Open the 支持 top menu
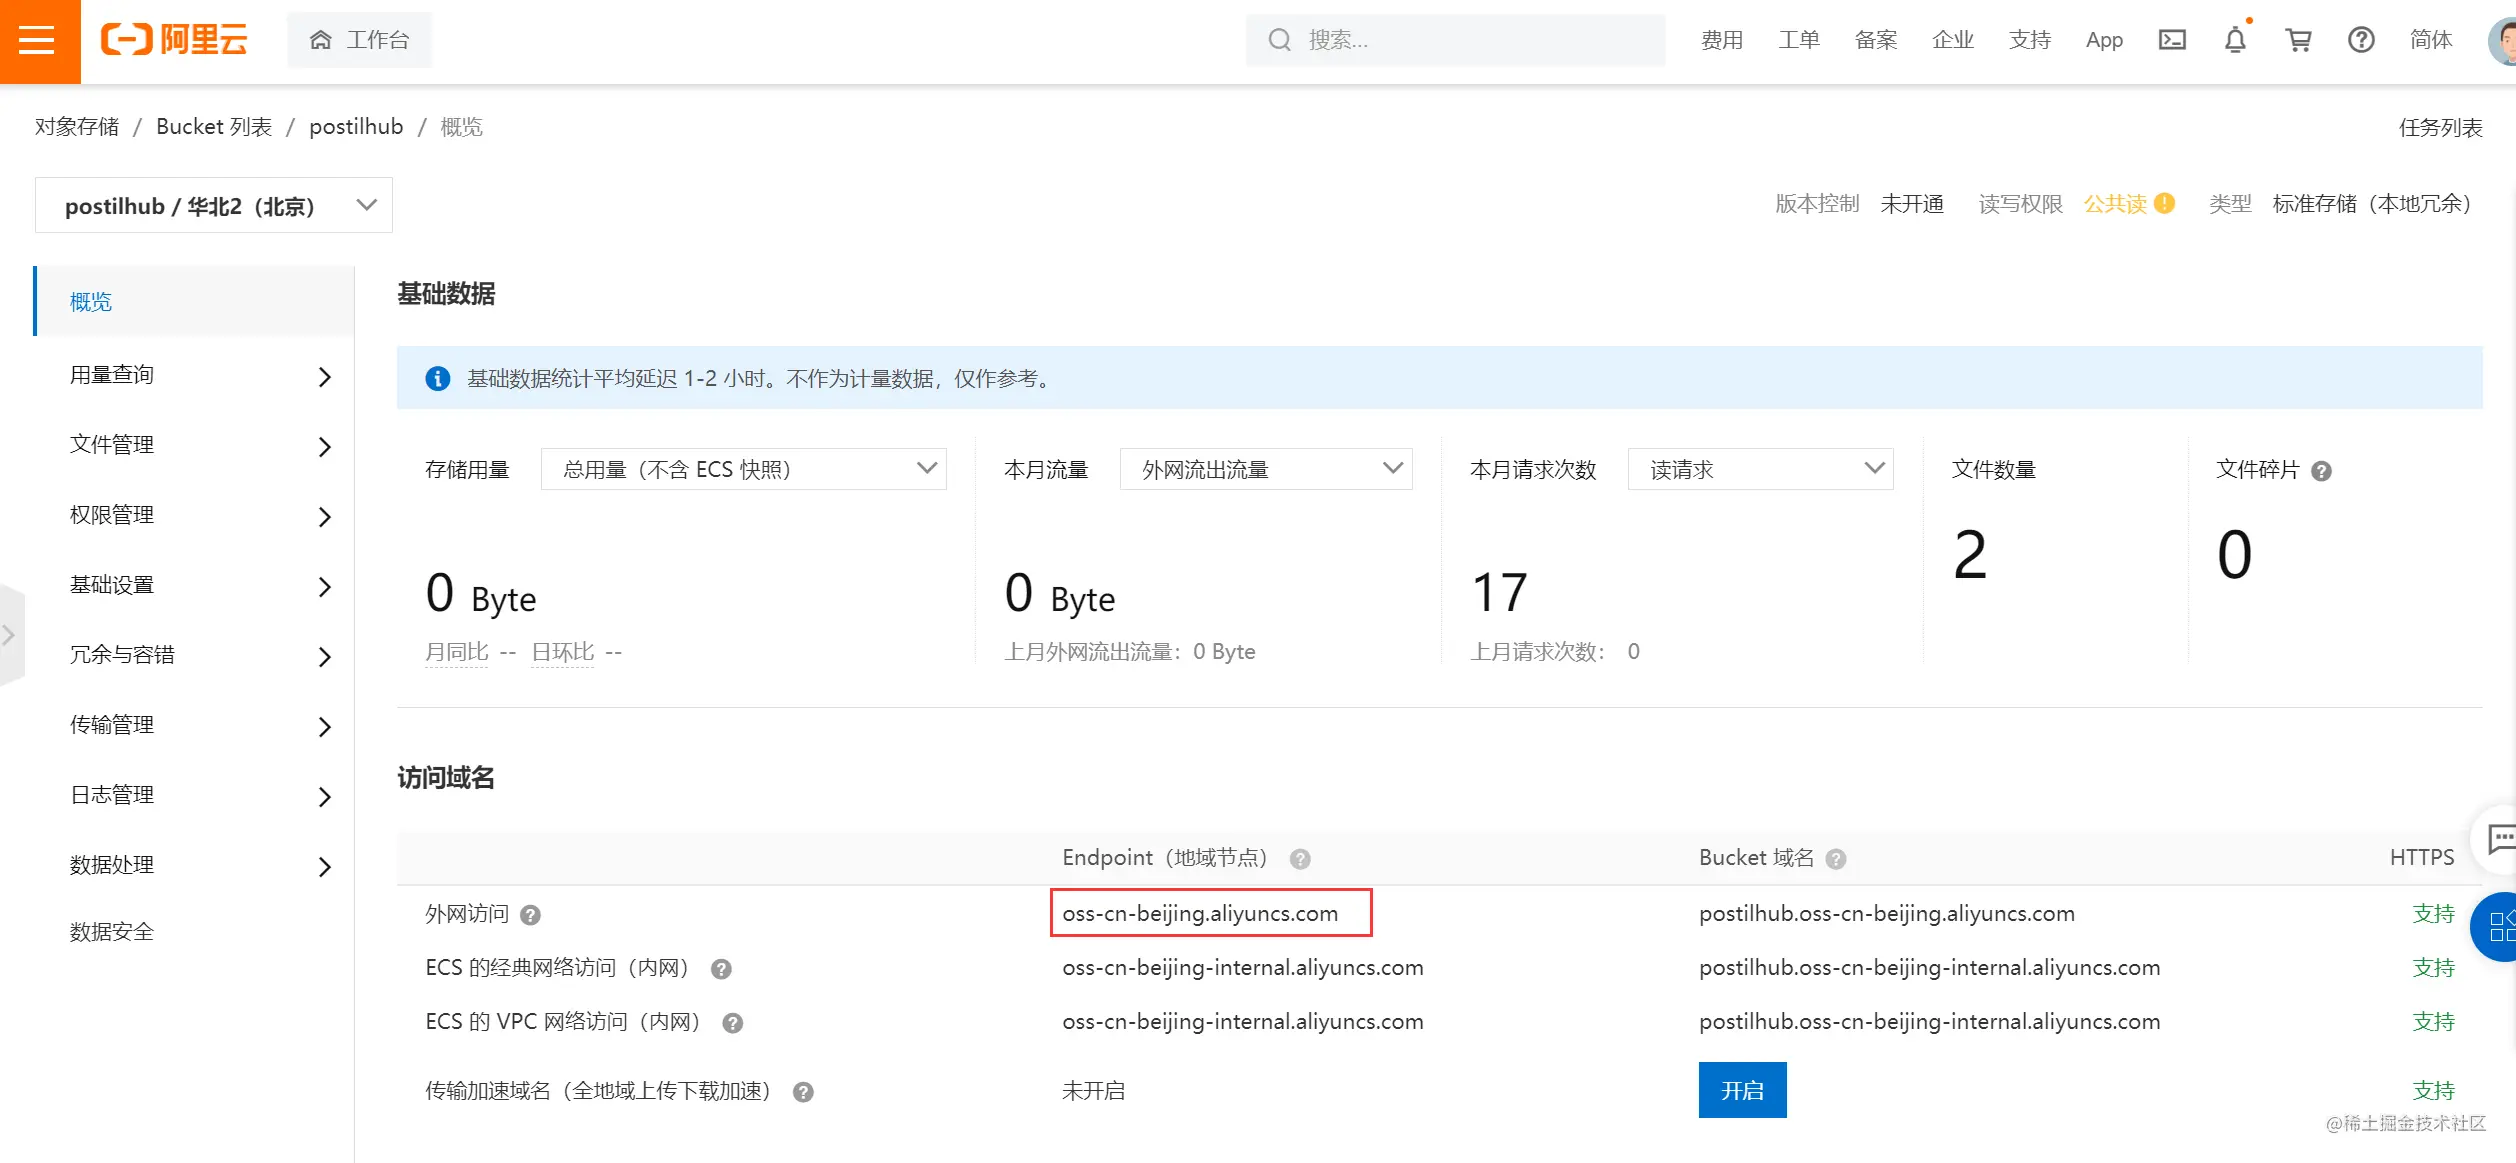2516x1163 pixels. pyautogui.click(x=2030, y=40)
